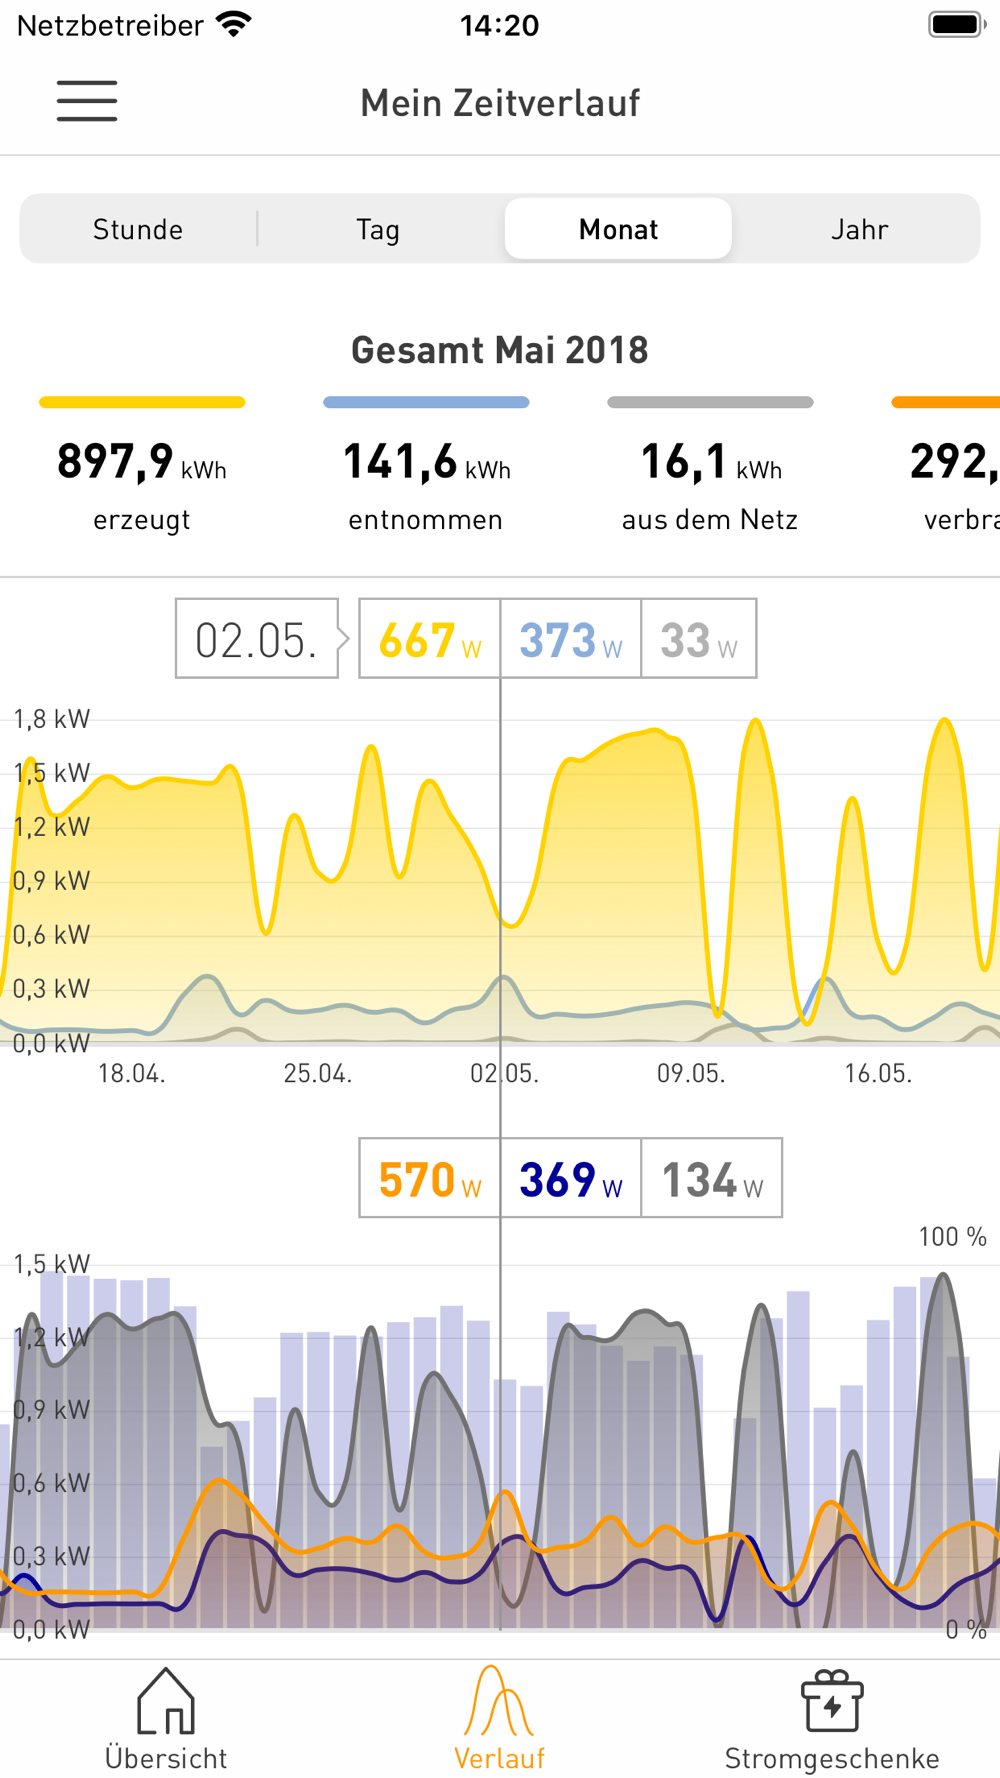Tap the yellow 667 W reading

point(430,639)
